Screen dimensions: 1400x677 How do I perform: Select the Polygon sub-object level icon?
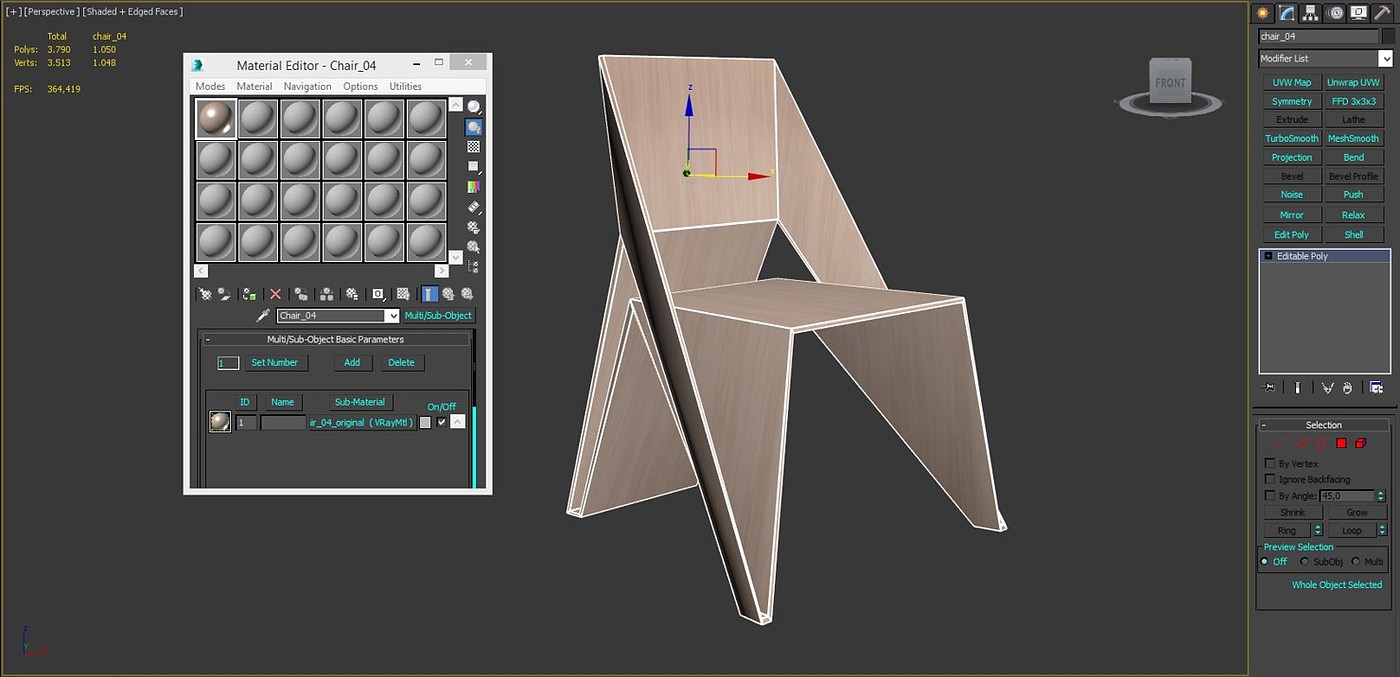(x=1341, y=443)
